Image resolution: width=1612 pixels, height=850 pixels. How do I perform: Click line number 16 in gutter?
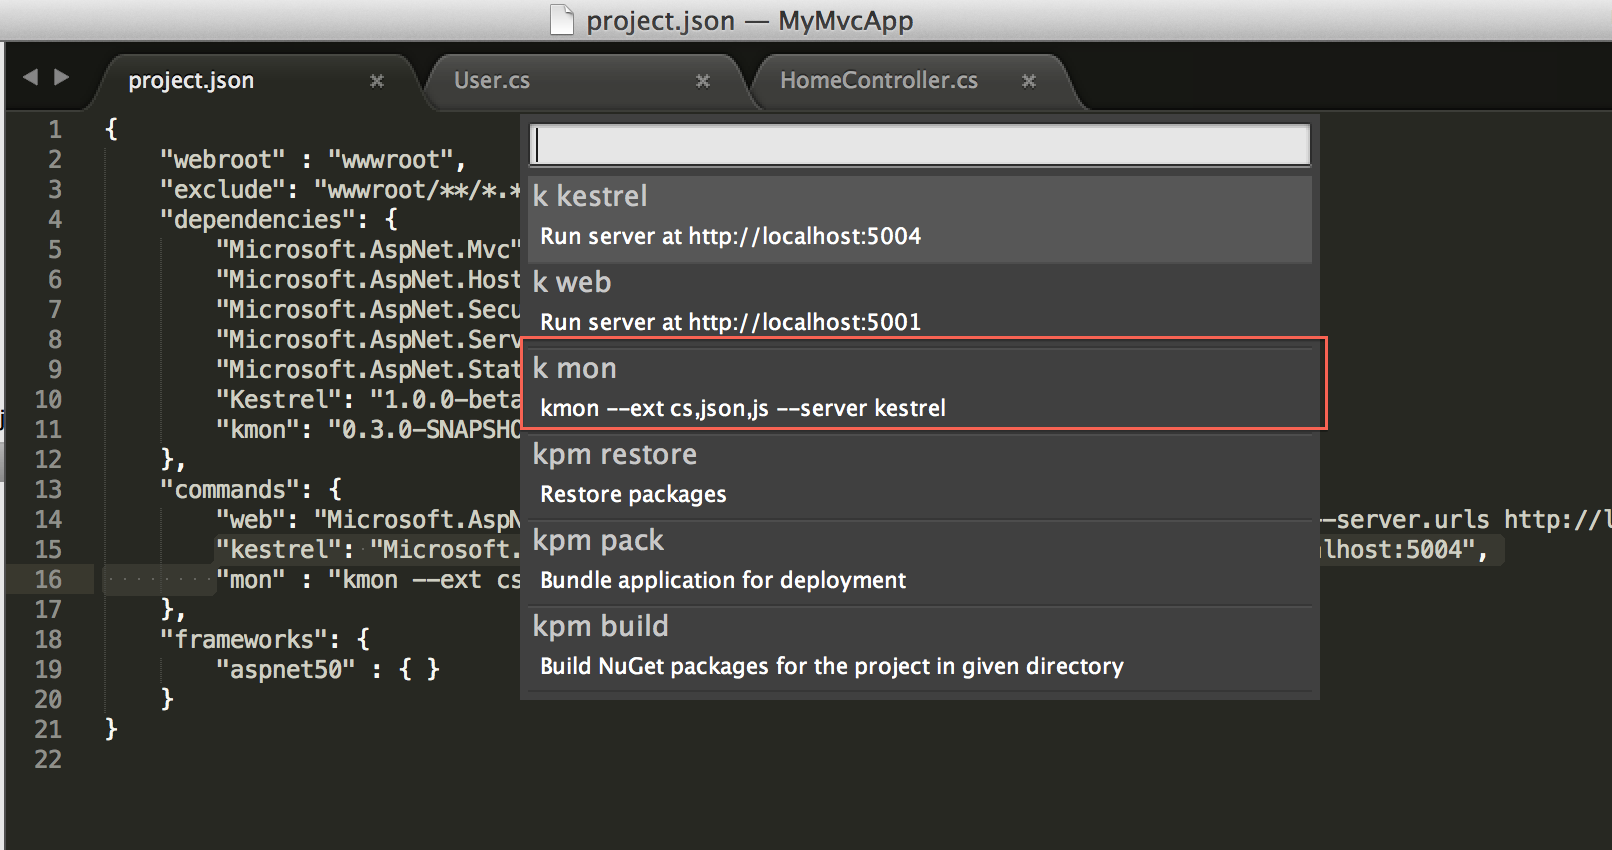pyautogui.click(x=48, y=579)
